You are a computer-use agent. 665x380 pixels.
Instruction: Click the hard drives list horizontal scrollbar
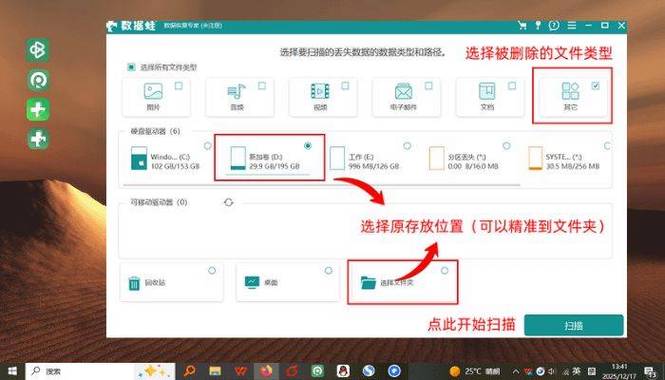[321, 185]
